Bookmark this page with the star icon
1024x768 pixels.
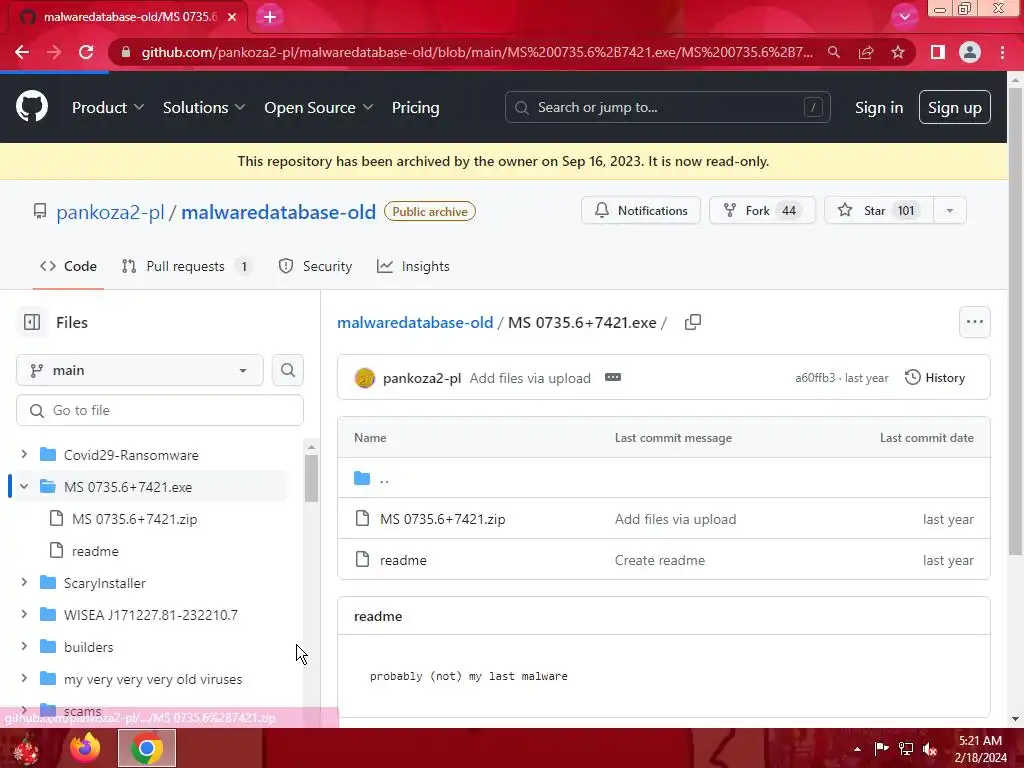pos(898,52)
